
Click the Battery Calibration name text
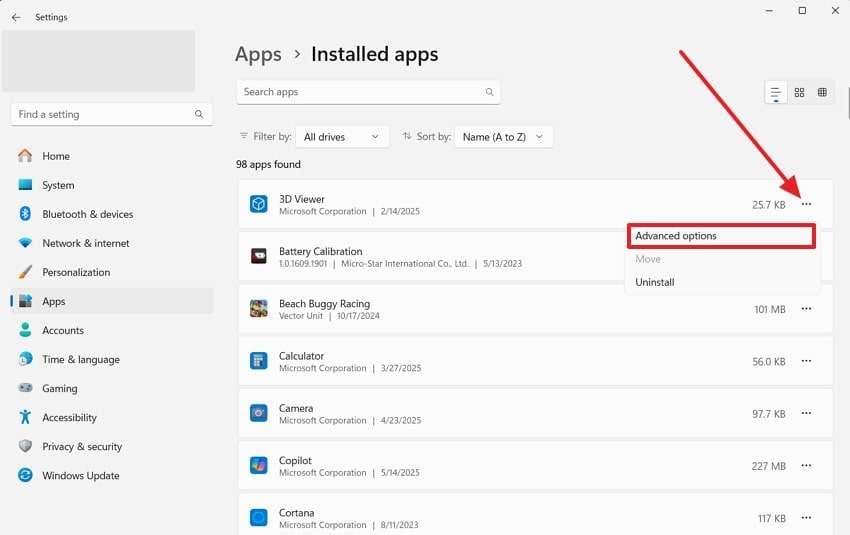pyautogui.click(x=320, y=252)
